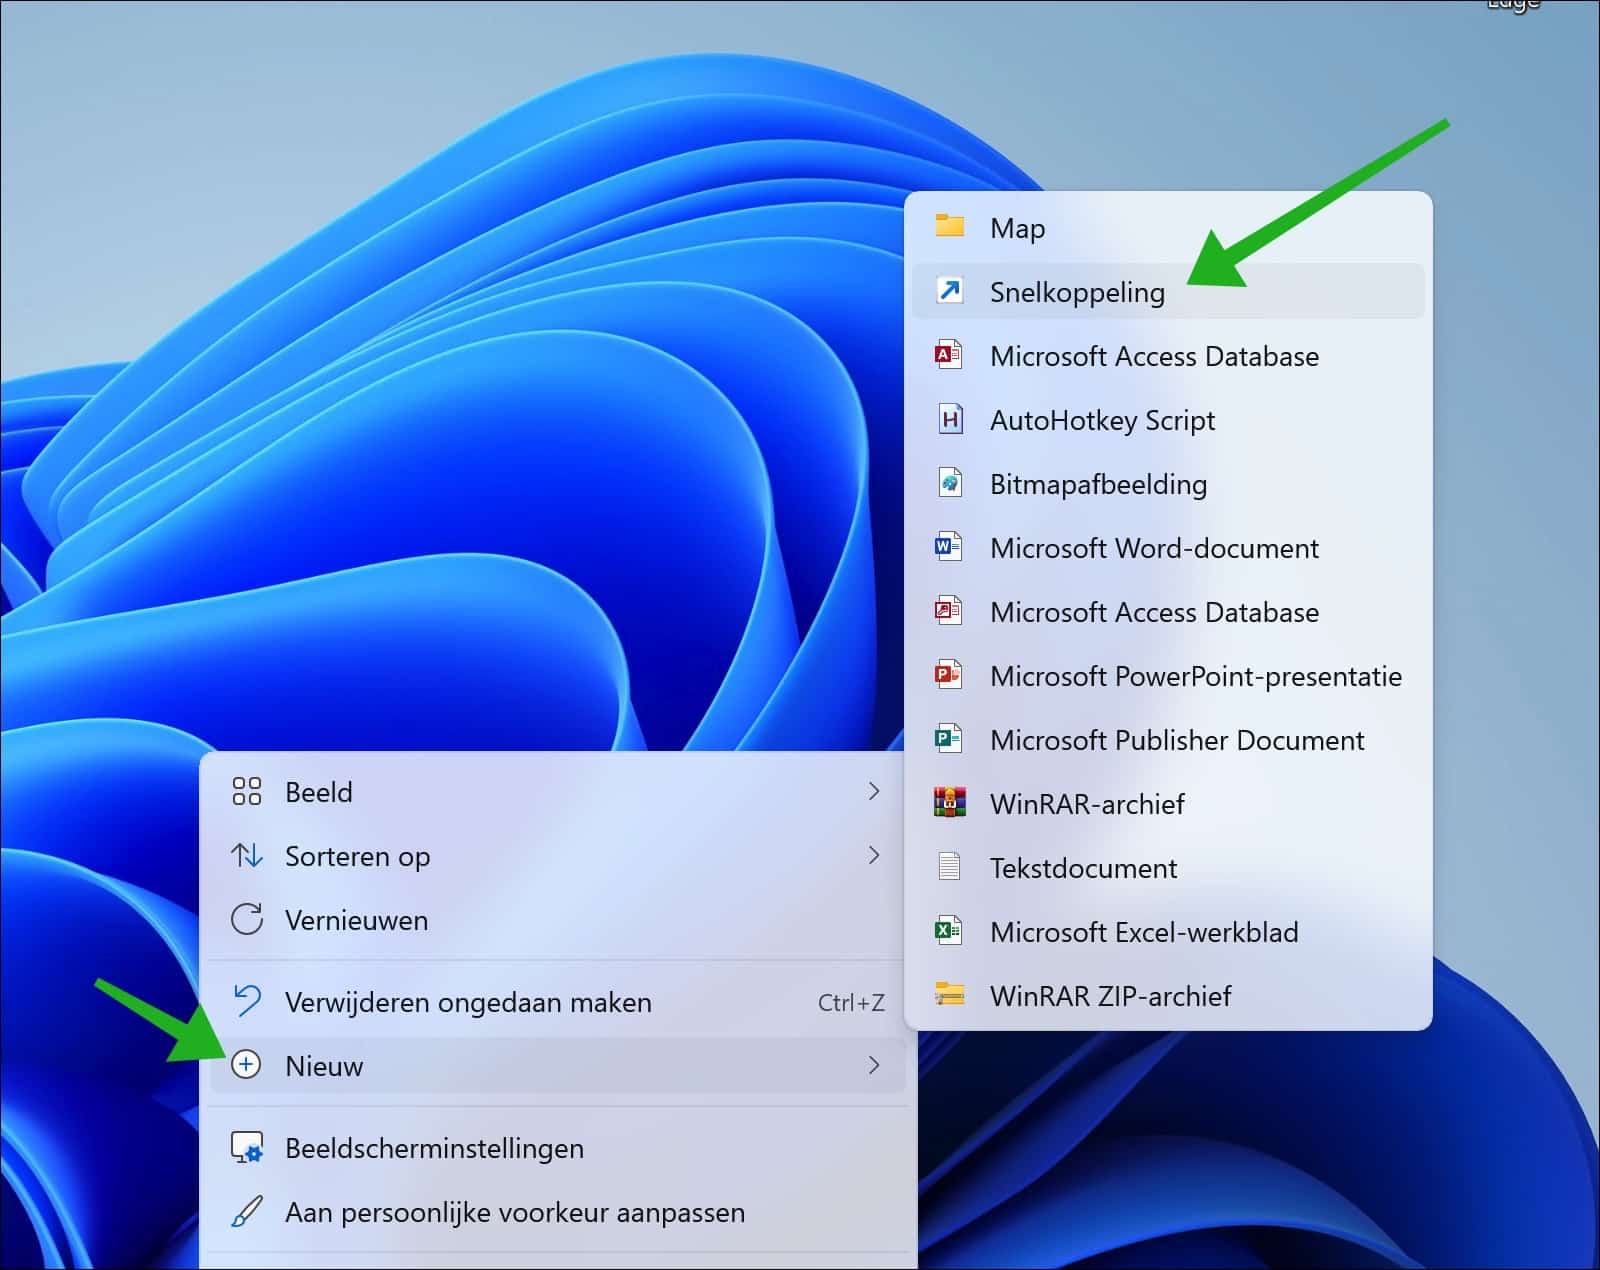Click the Beeldscherminstellingen display icon
The width and height of the screenshot is (1600, 1270).
point(247,1148)
